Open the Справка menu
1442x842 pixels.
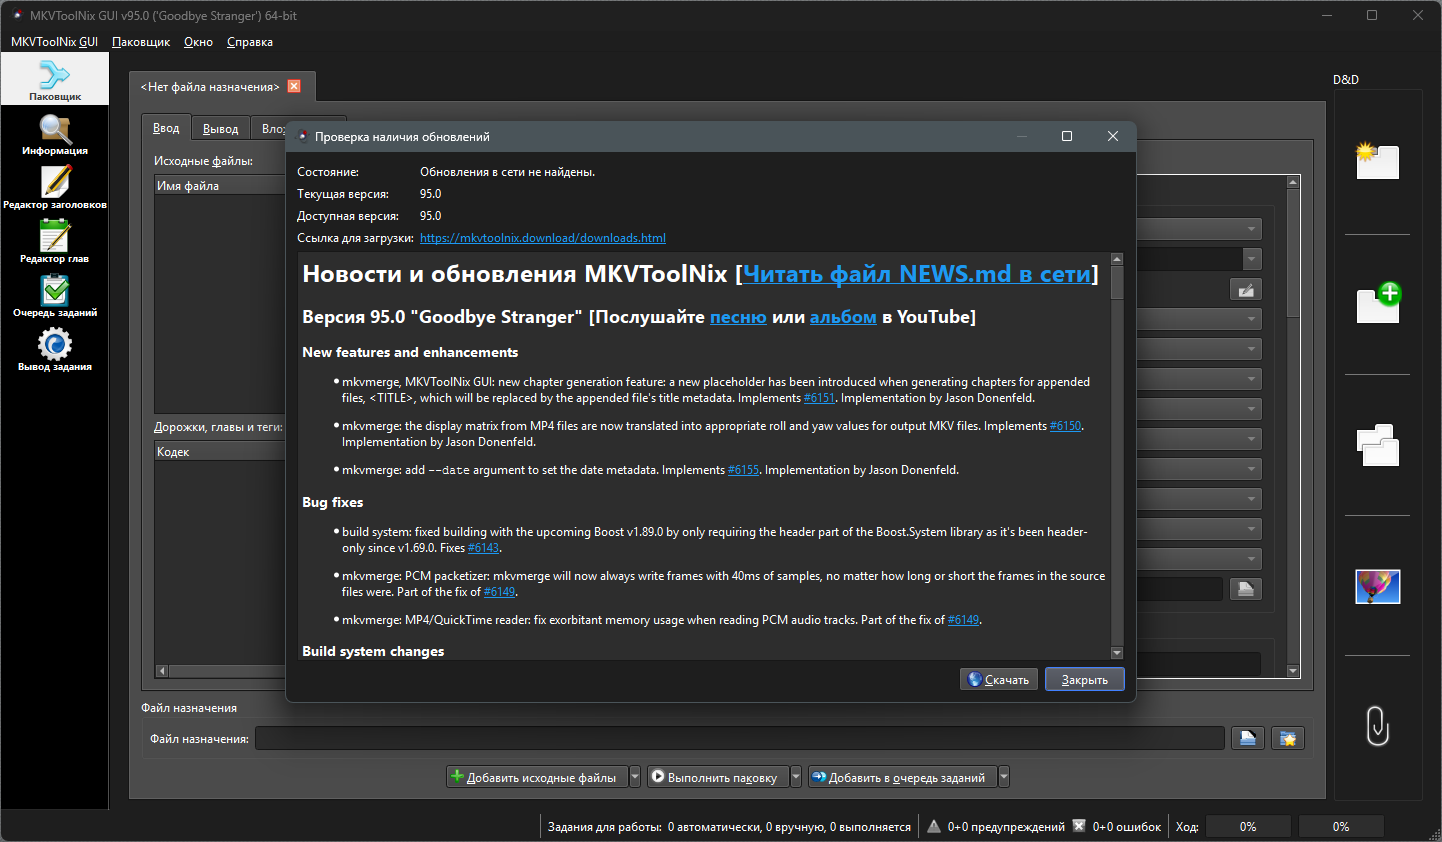pyautogui.click(x=250, y=42)
